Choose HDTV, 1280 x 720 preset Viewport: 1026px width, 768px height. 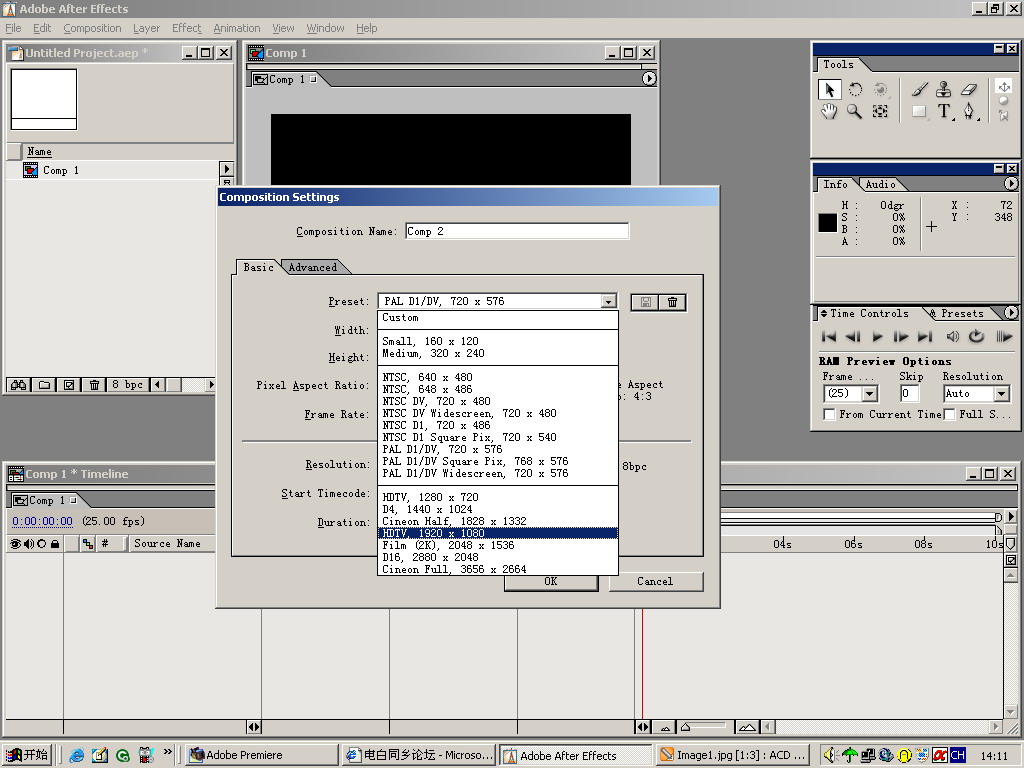(x=430, y=497)
